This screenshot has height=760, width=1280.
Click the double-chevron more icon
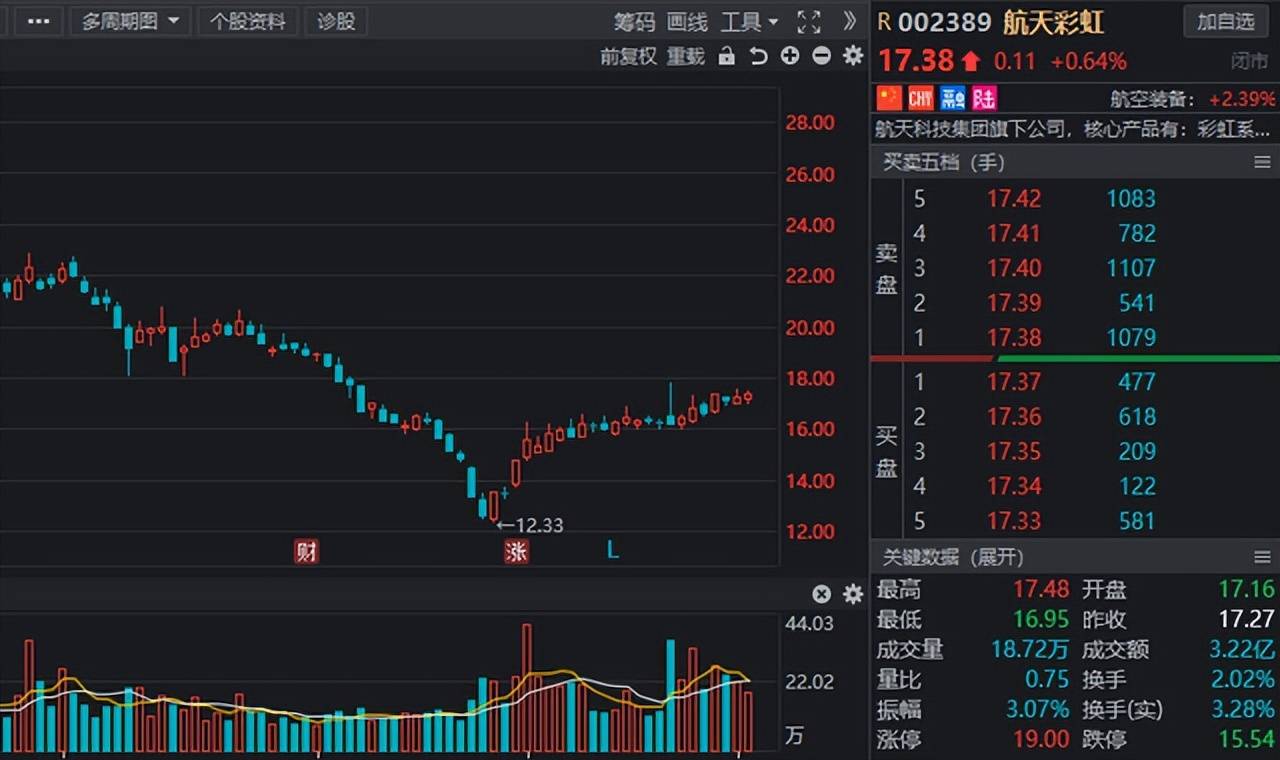point(850,22)
